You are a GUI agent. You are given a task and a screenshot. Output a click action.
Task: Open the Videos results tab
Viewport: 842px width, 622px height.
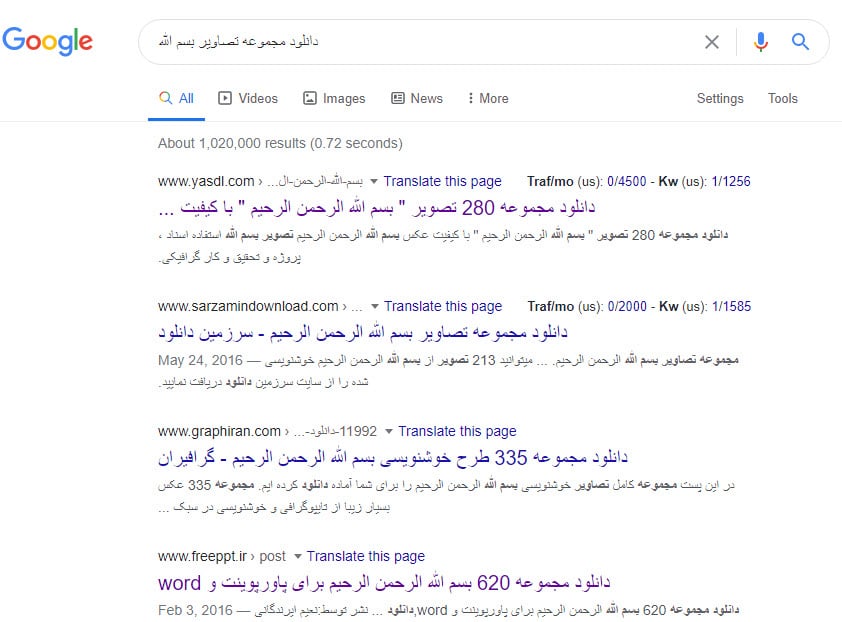tap(248, 98)
